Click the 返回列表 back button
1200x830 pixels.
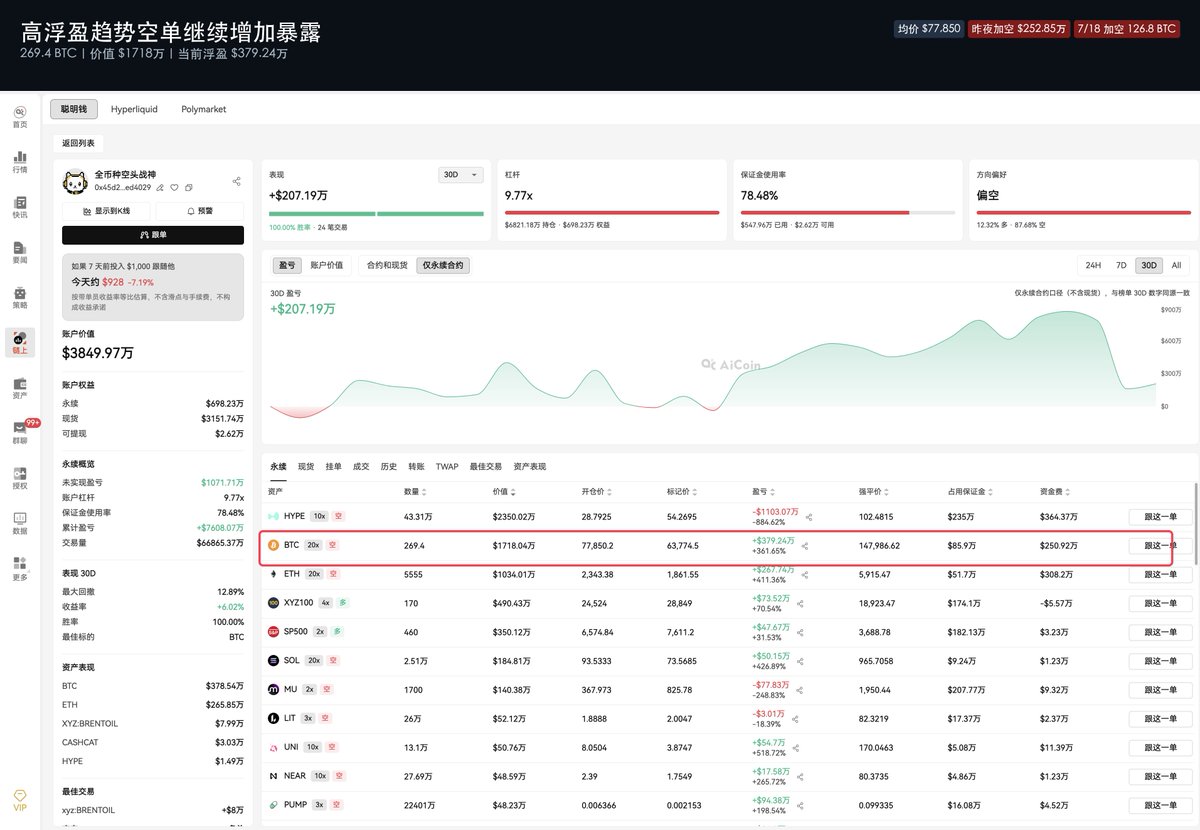point(78,143)
